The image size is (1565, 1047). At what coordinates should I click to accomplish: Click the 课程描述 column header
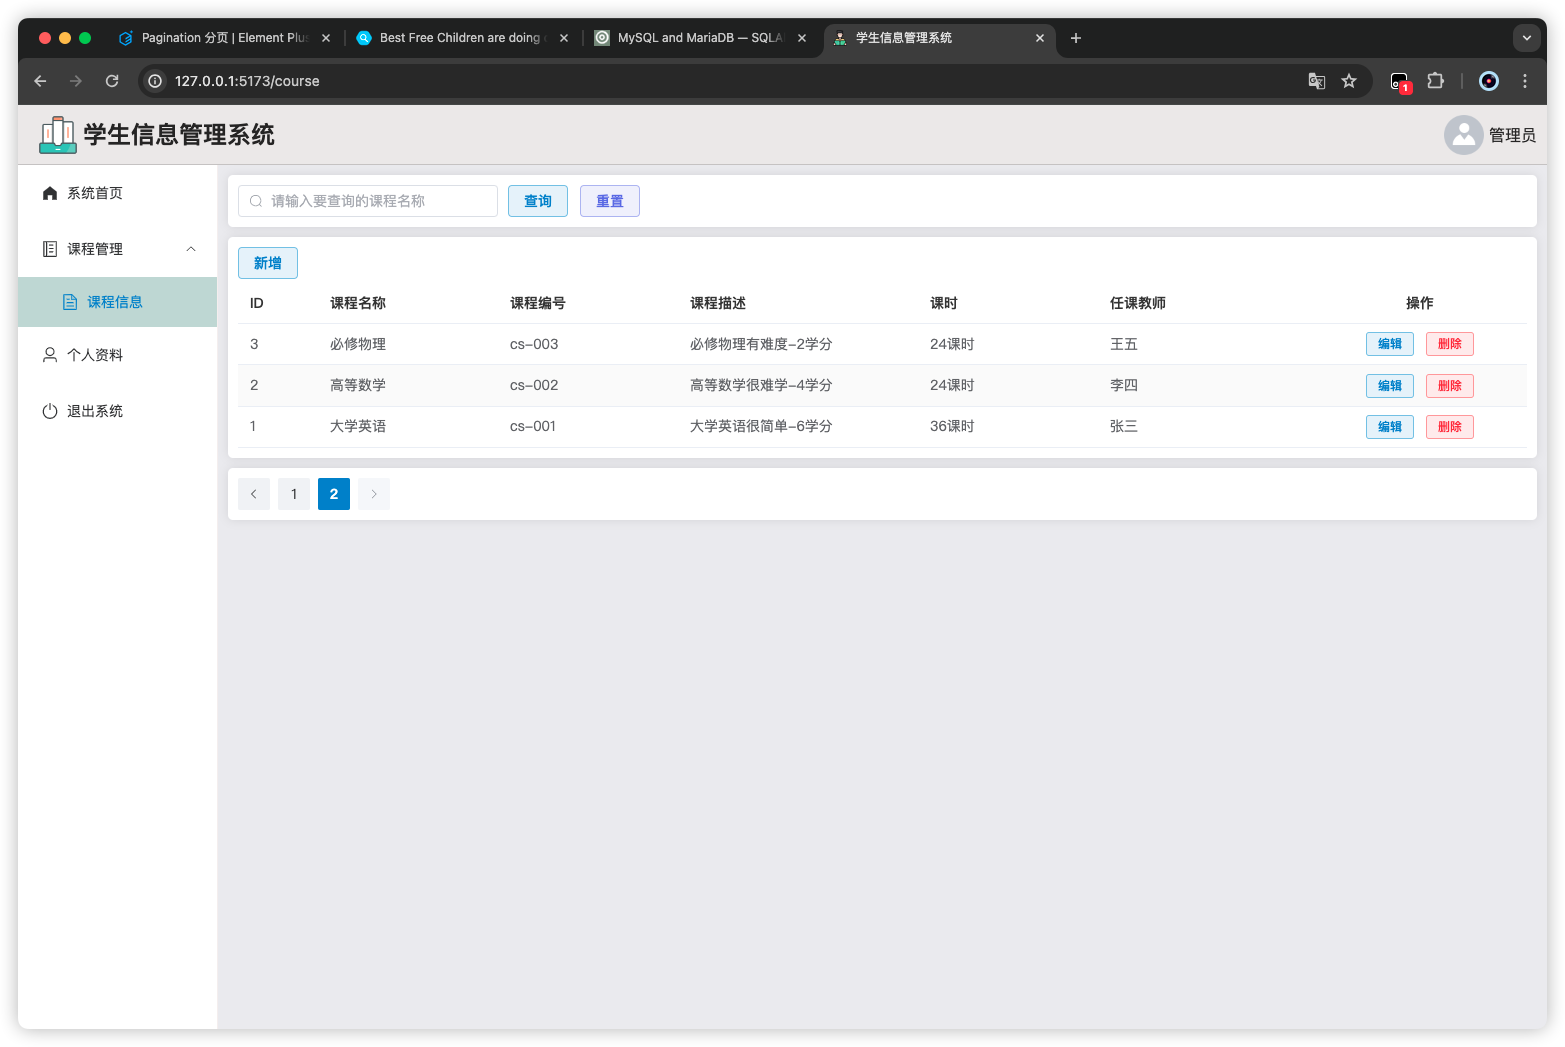pyautogui.click(x=718, y=303)
